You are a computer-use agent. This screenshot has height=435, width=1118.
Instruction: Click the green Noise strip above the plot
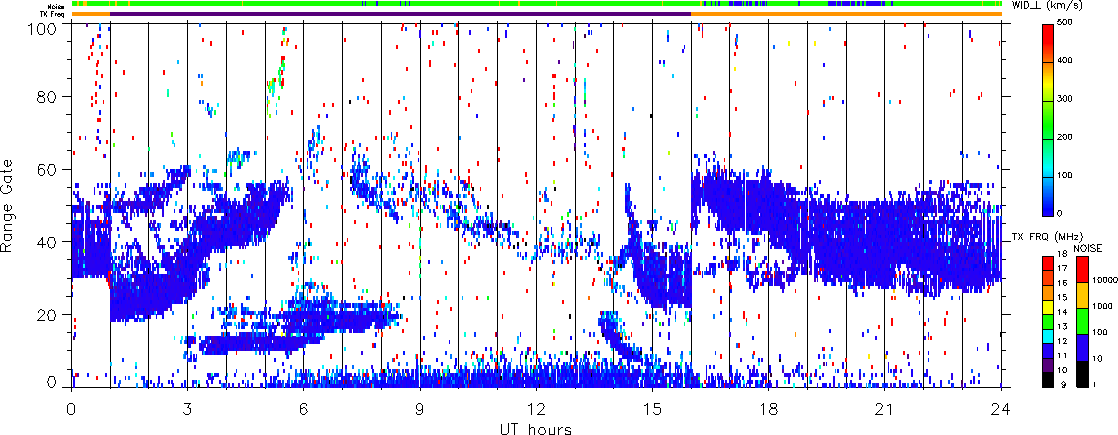537,4
